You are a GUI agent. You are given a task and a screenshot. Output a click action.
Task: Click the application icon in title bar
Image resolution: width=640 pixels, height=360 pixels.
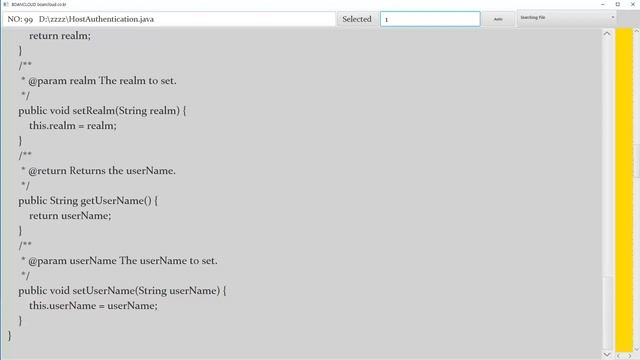6,4
